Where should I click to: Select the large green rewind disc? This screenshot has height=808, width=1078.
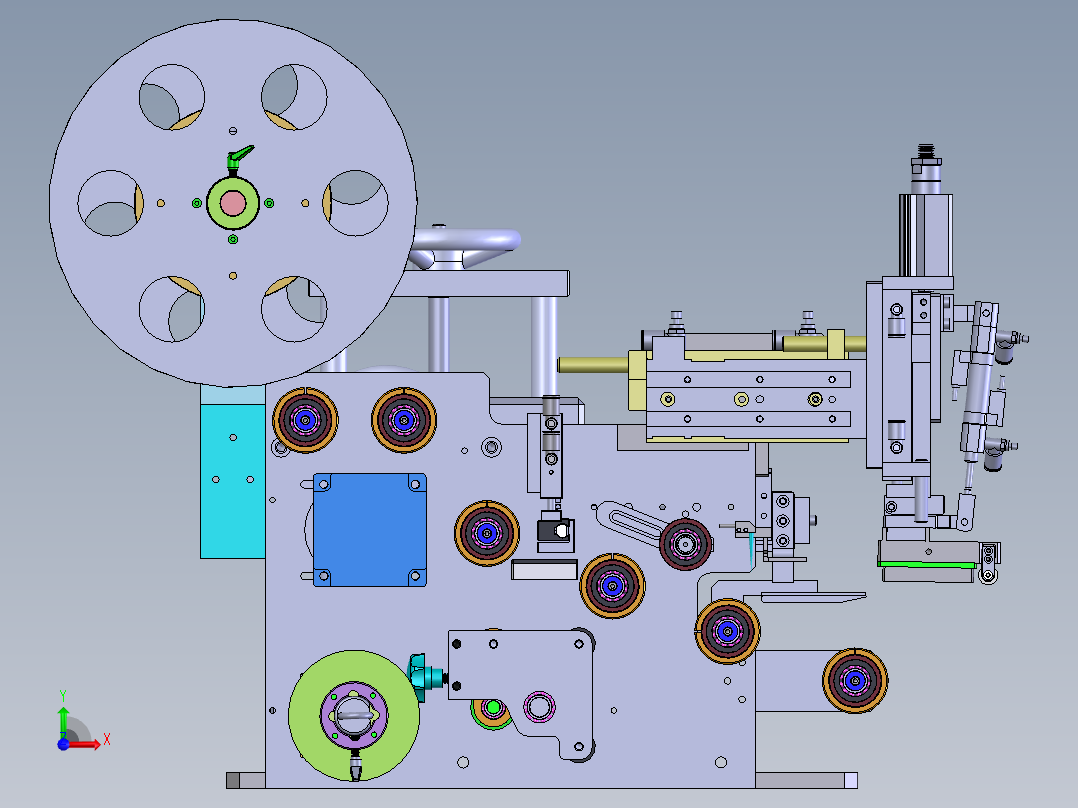354,715
